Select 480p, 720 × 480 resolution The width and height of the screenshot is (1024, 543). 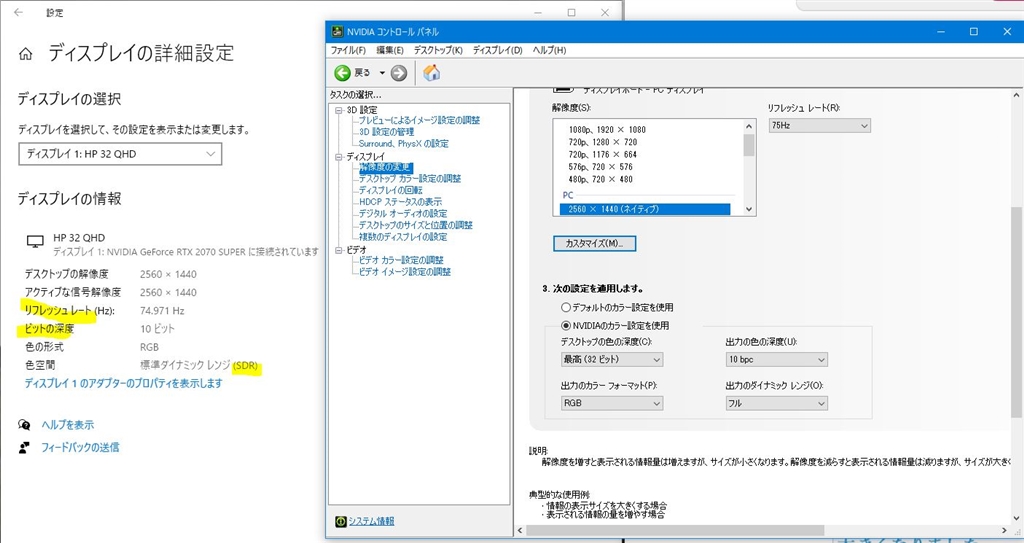600,179
